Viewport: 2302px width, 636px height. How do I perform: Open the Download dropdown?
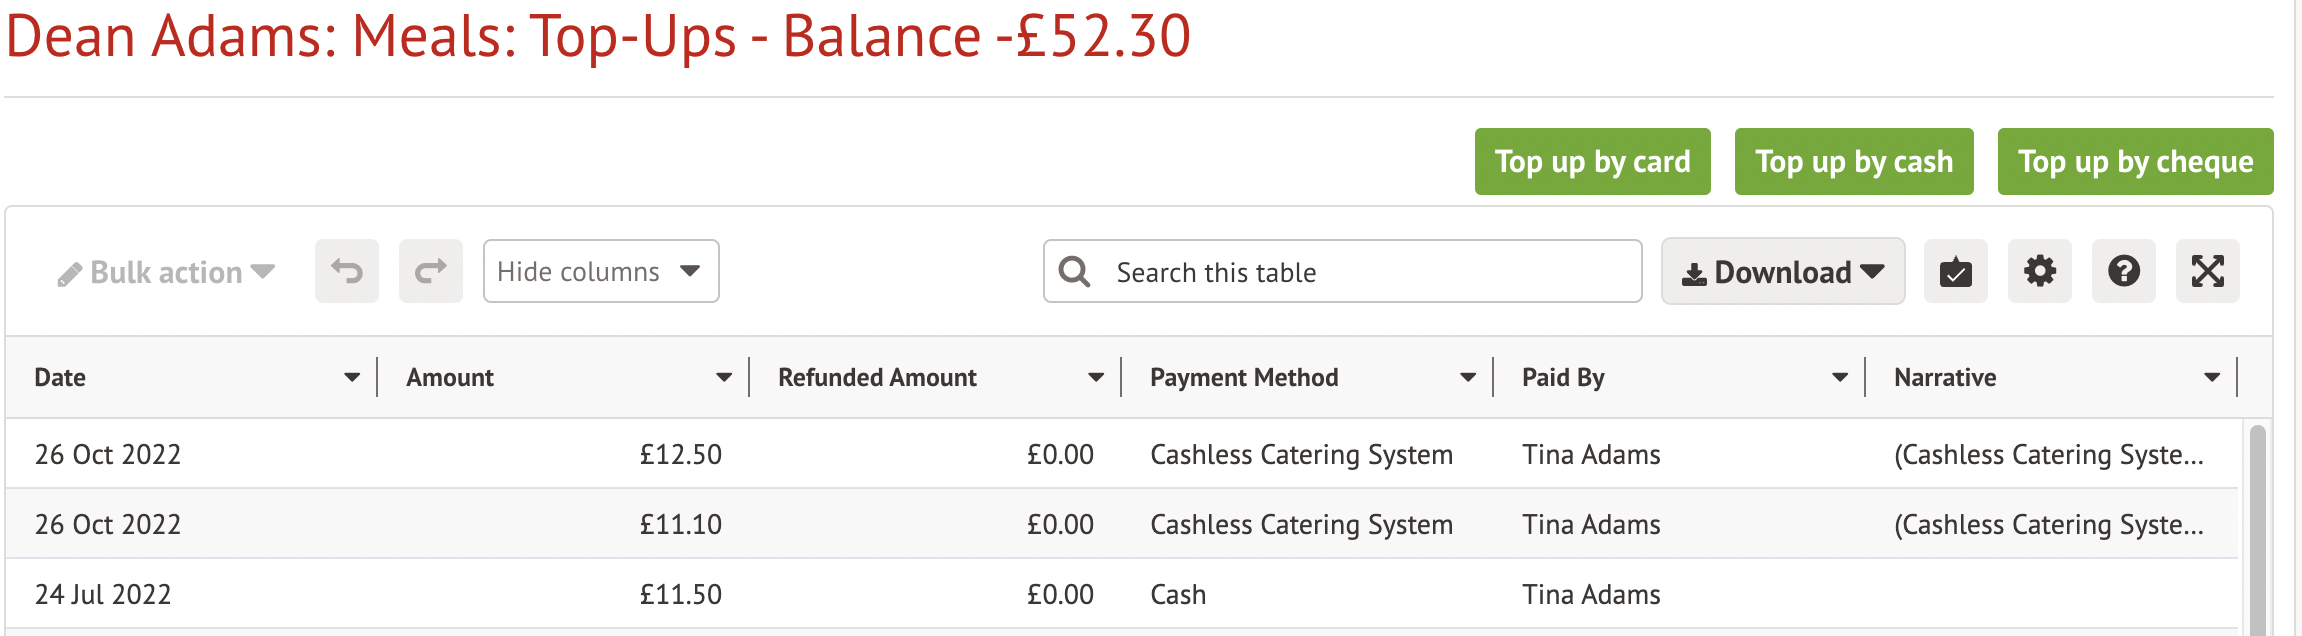point(1782,271)
